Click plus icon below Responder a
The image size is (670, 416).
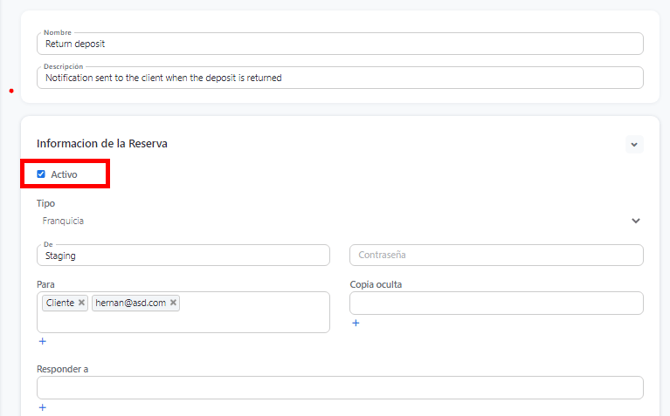(42, 407)
